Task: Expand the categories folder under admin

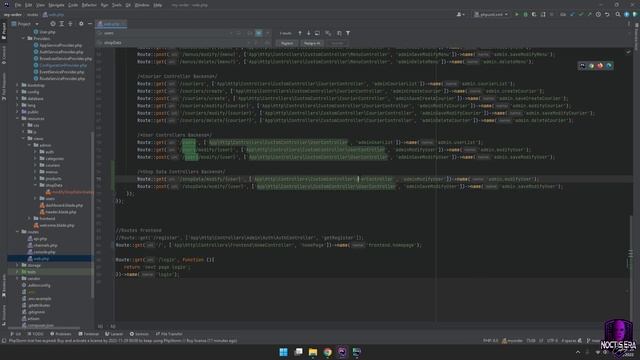Action: 36,158
